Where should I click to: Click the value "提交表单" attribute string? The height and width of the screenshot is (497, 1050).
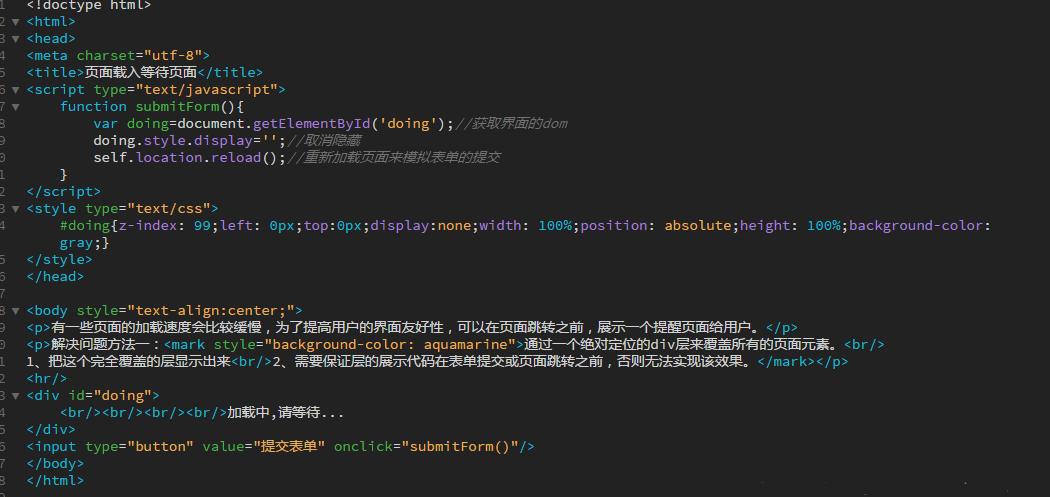pyautogui.click(x=288, y=446)
